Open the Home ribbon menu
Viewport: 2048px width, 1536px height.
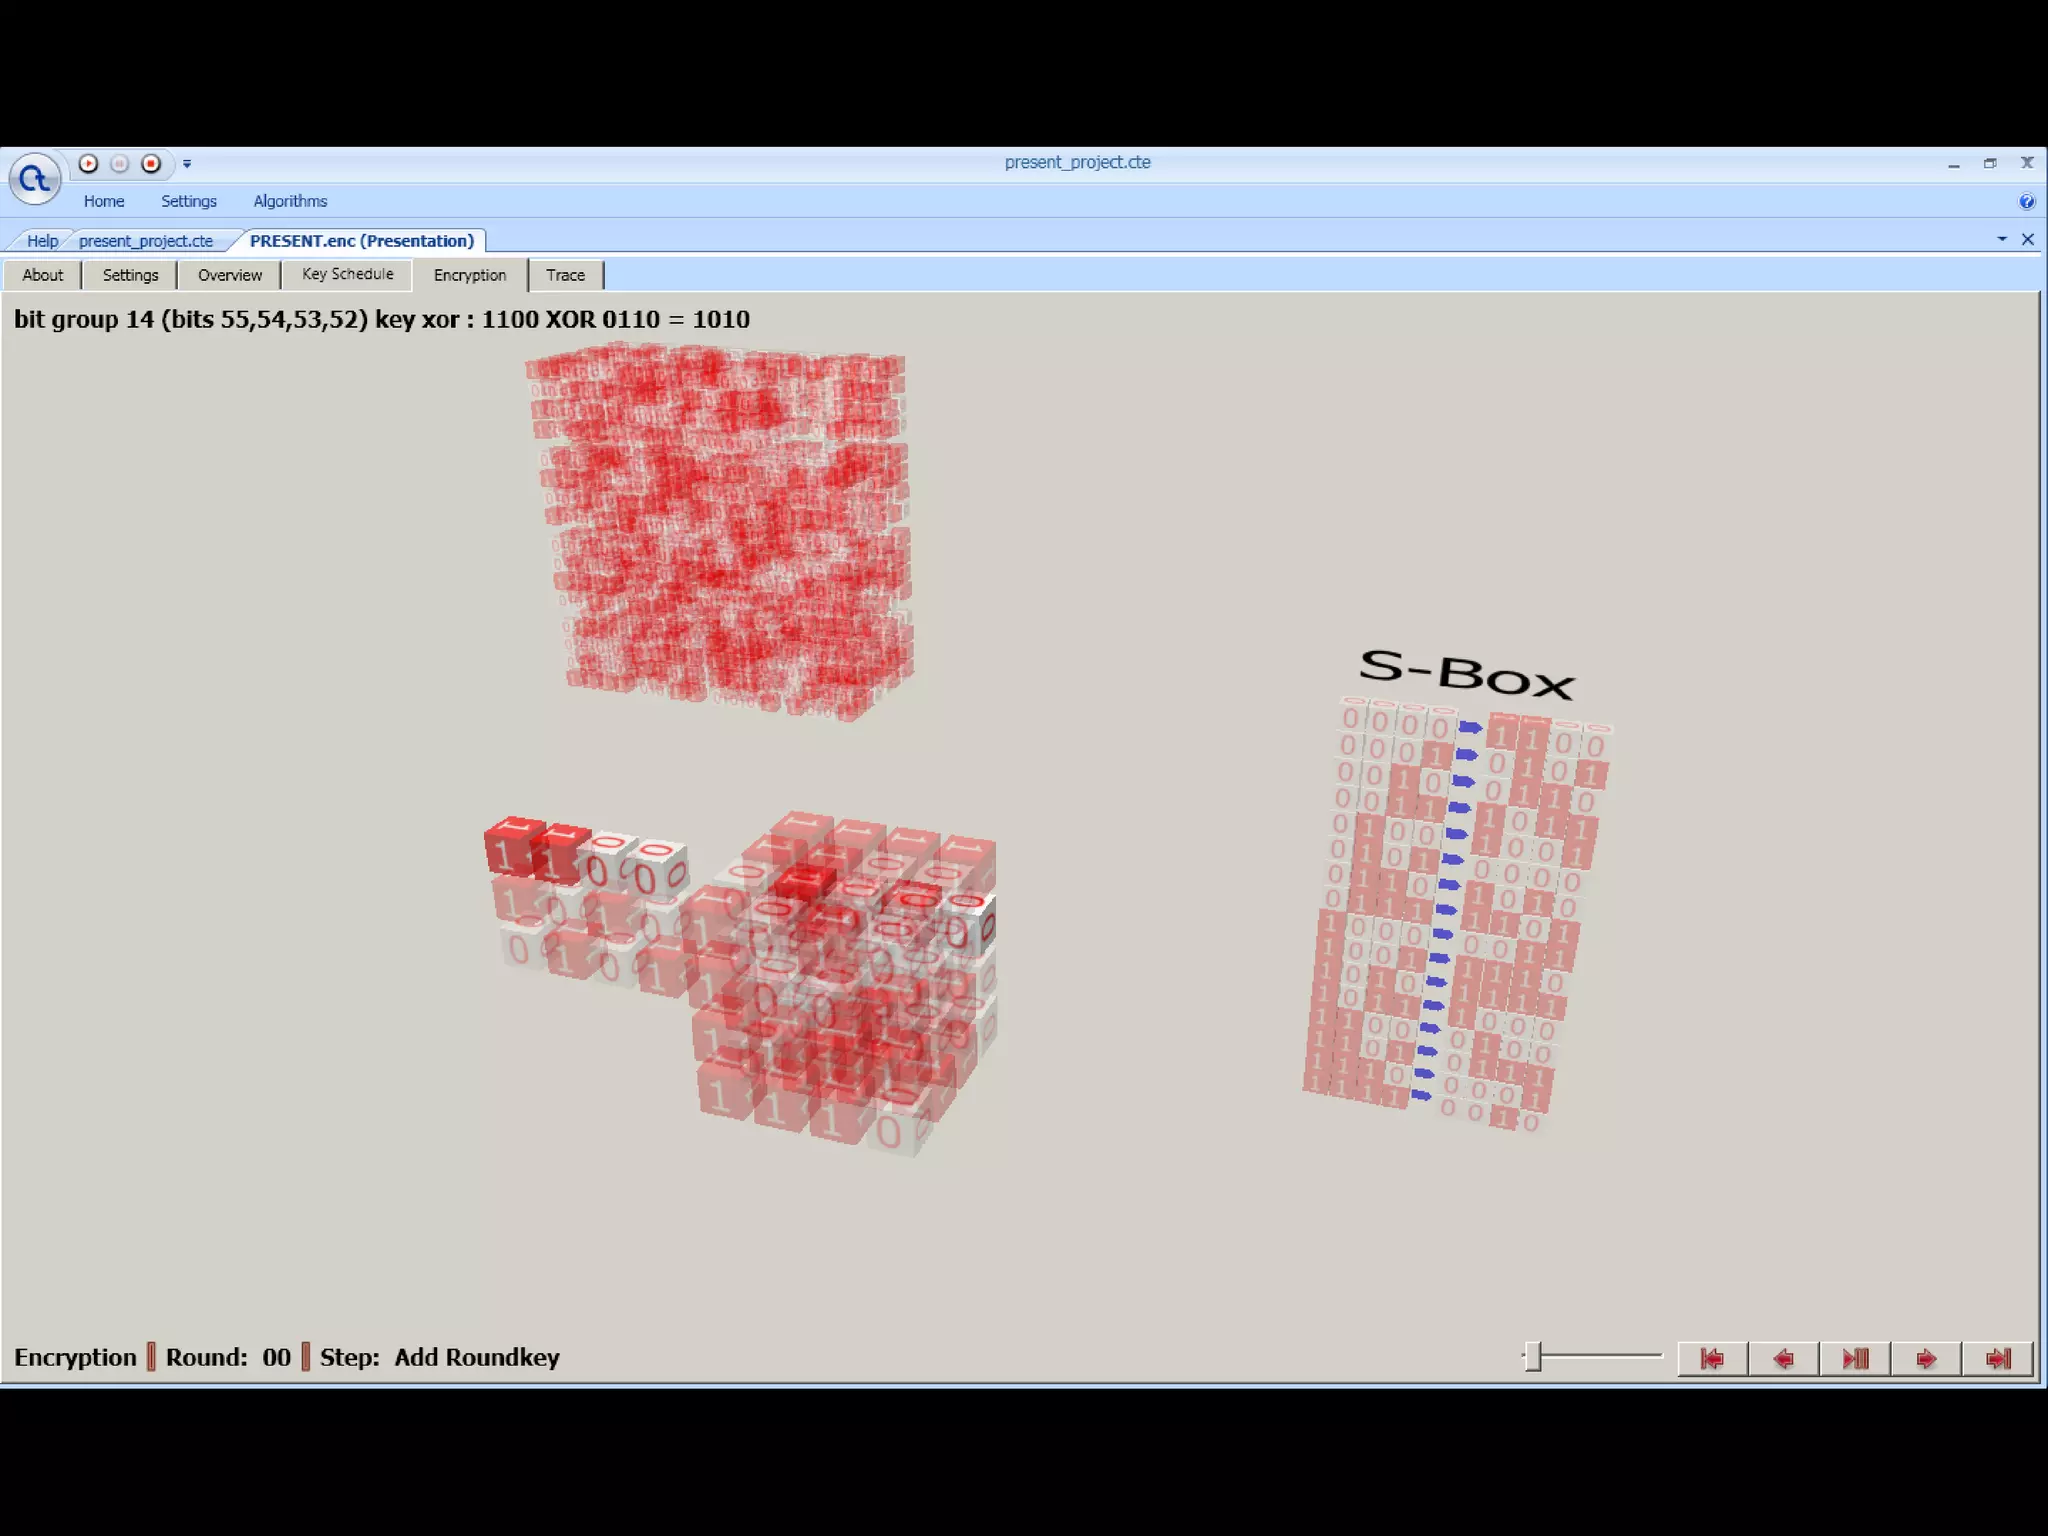click(104, 201)
